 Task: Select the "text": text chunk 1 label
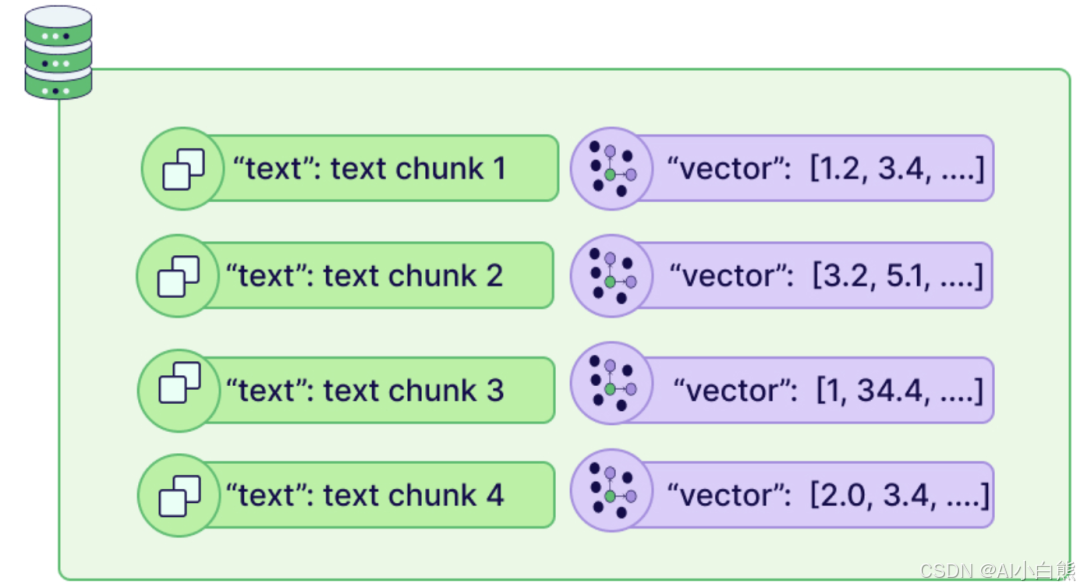pyautogui.click(x=369, y=169)
